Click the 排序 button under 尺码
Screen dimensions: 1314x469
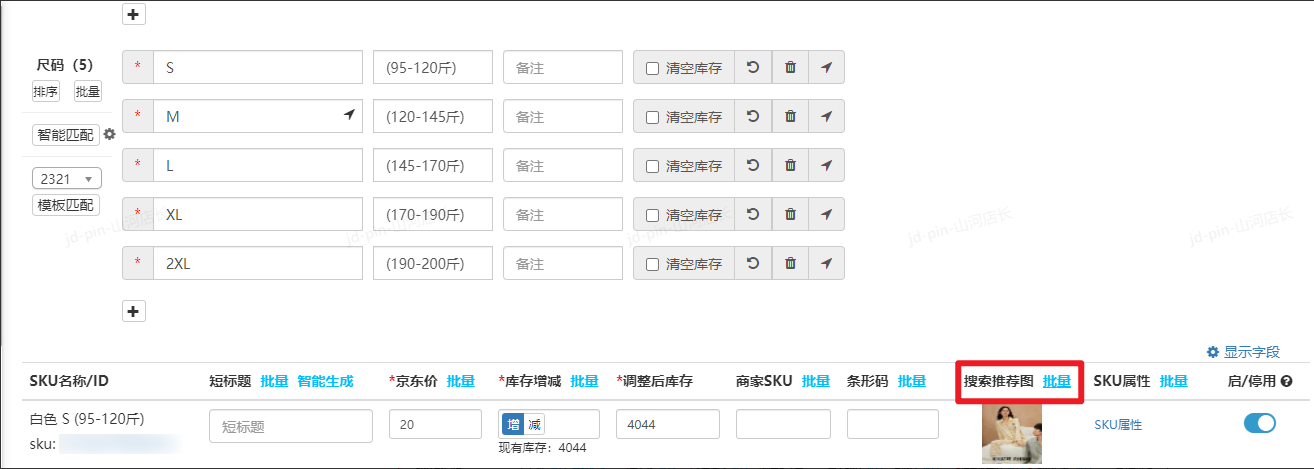(46, 92)
